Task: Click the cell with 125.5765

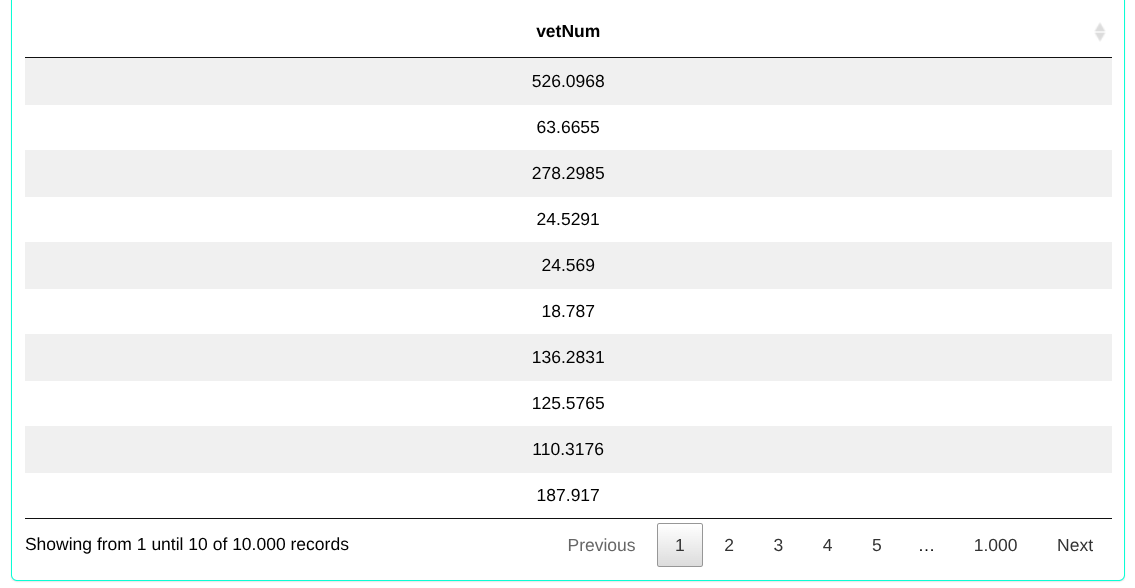Action: pyautogui.click(x=568, y=404)
